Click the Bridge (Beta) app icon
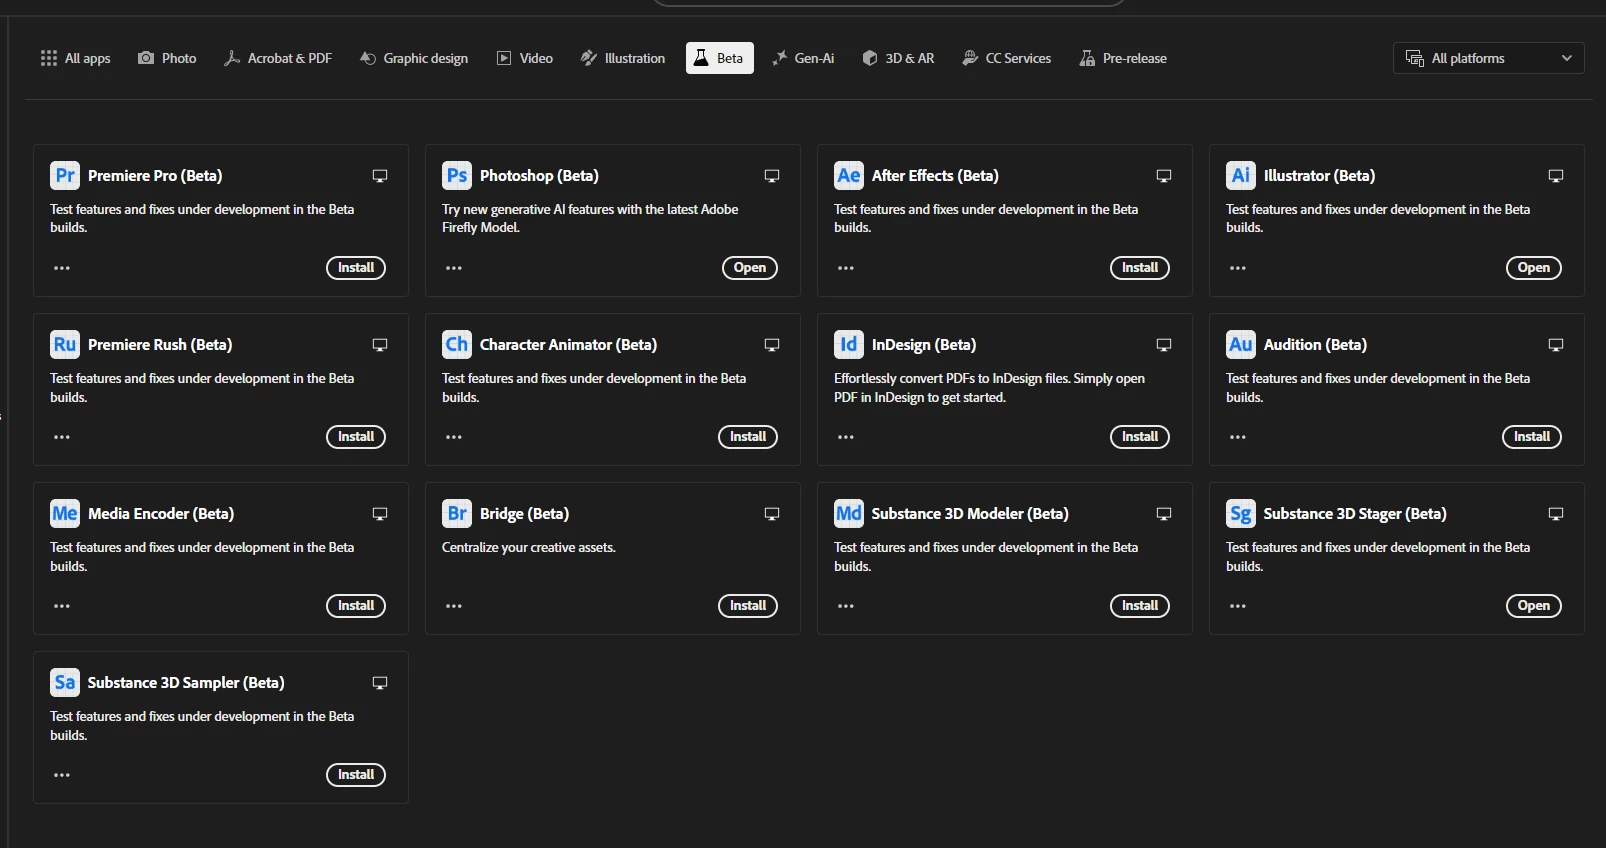Screen dimensions: 1606x848 (457, 513)
